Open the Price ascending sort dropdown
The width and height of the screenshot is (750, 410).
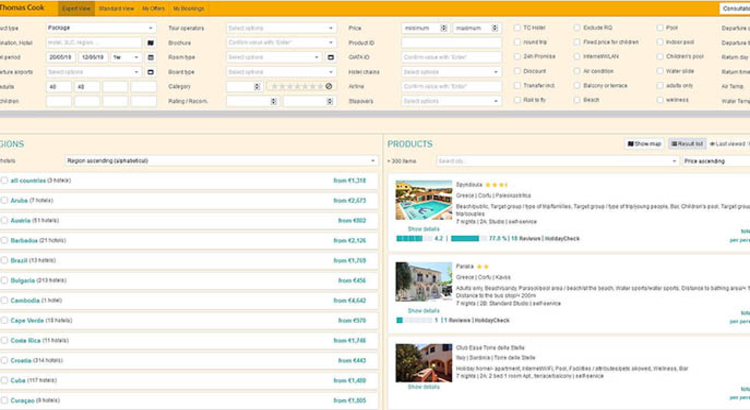(x=716, y=161)
